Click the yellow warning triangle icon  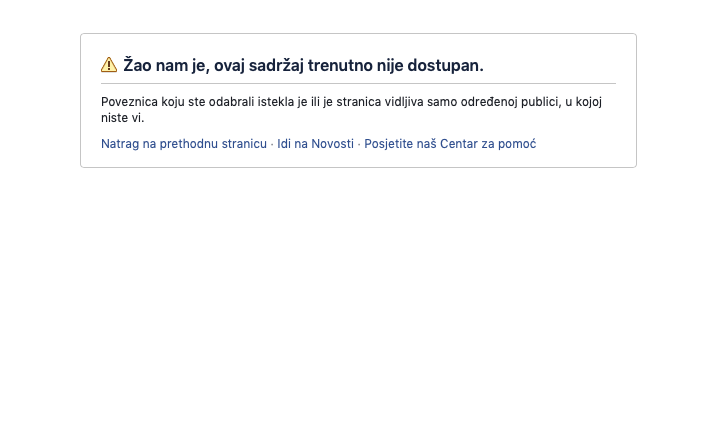pos(109,65)
